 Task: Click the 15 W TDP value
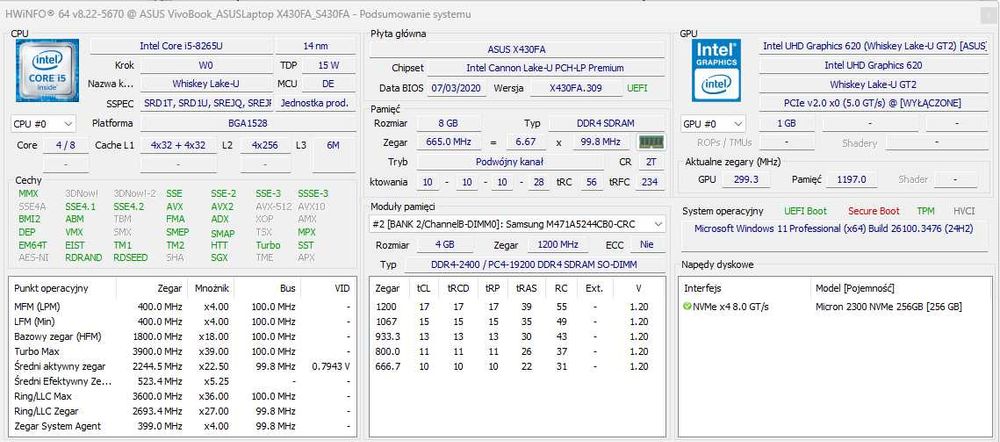(328, 65)
